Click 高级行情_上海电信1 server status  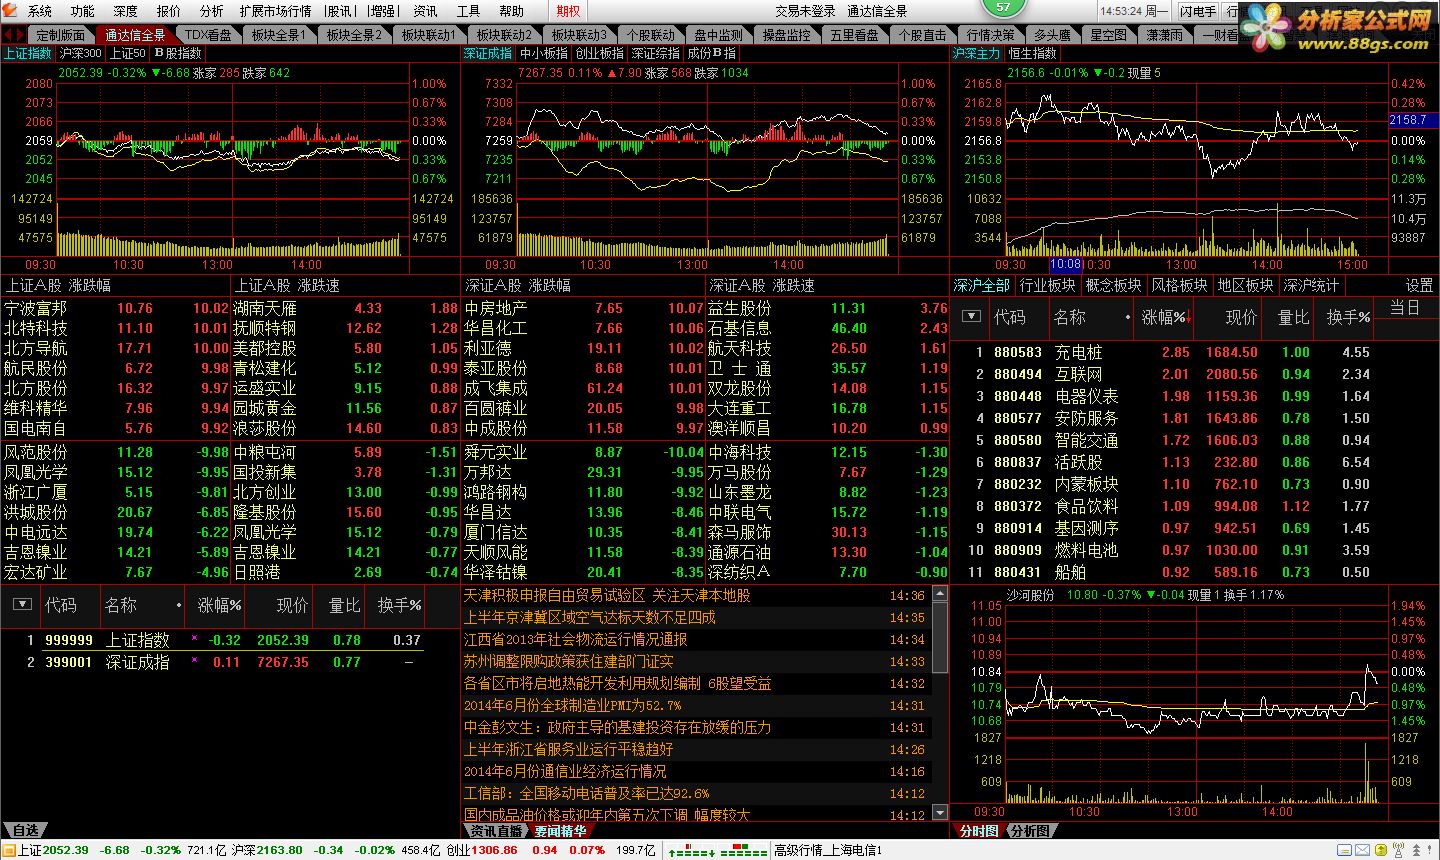pos(828,850)
